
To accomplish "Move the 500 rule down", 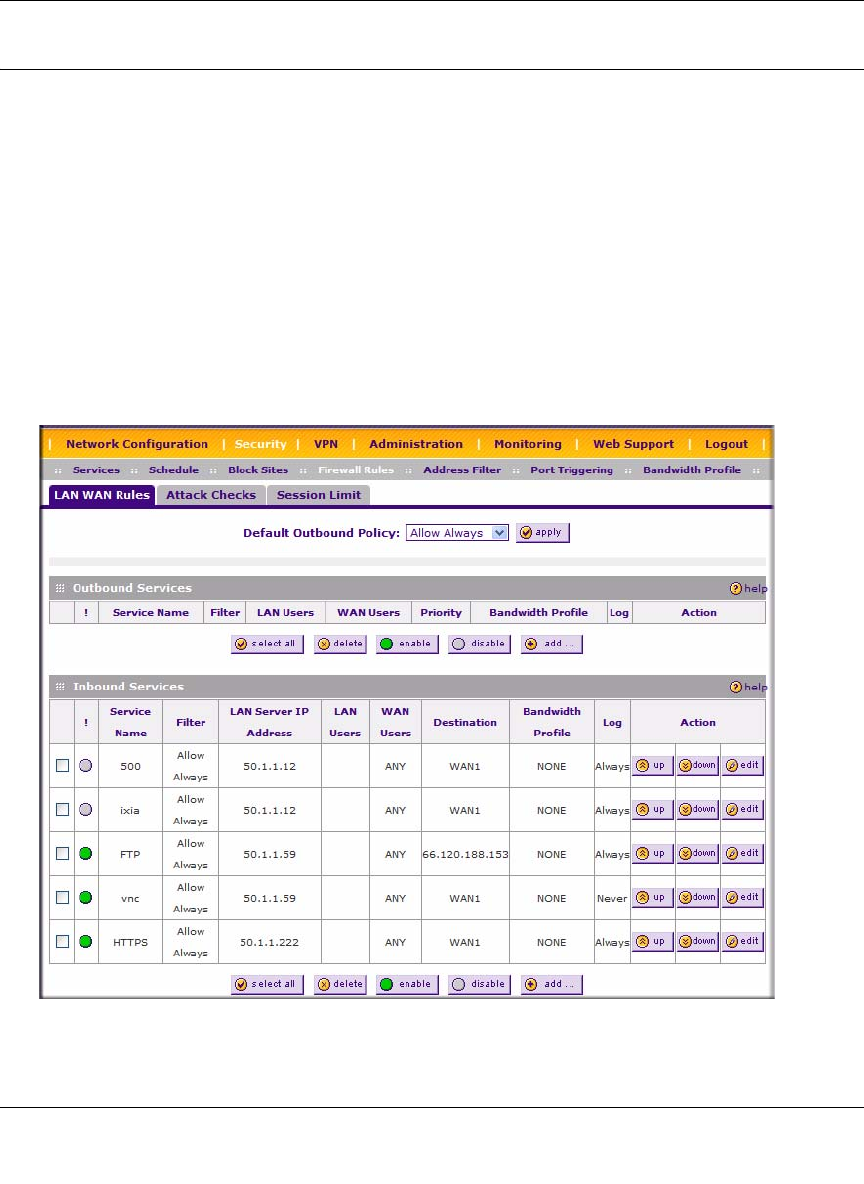I will (x=697, y=766).
